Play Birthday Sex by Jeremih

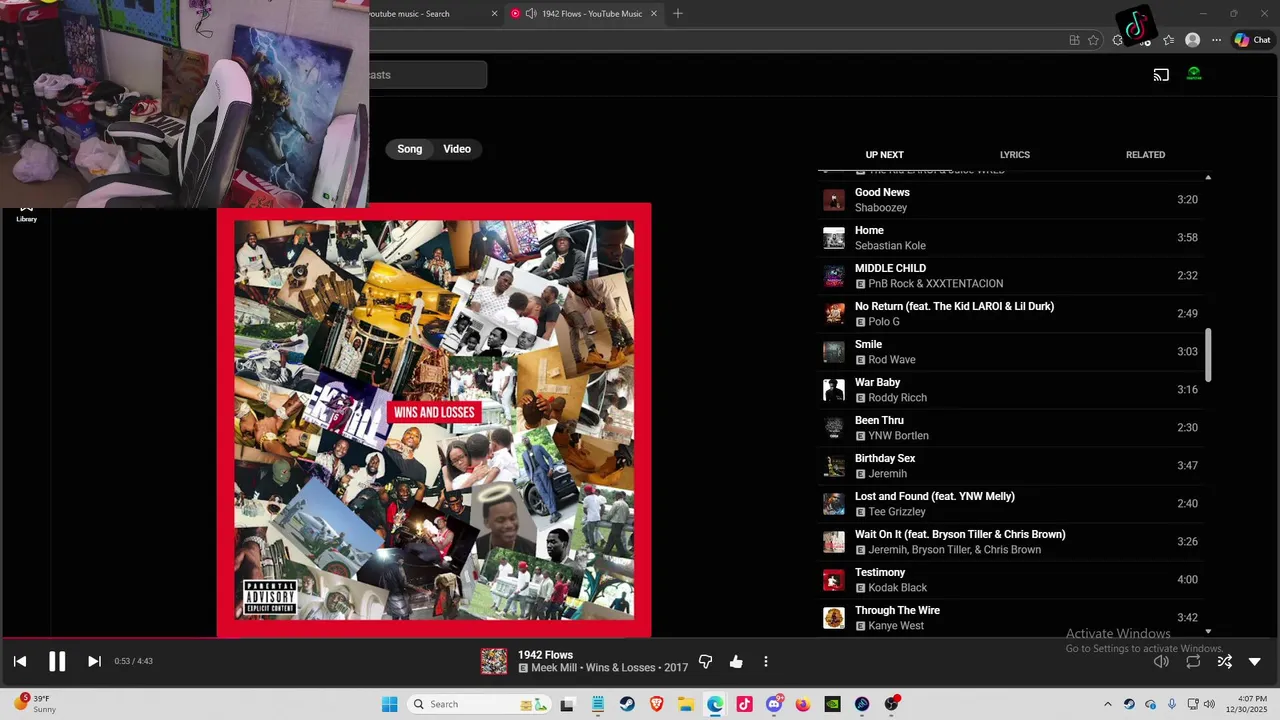[x=1010, y=466]
